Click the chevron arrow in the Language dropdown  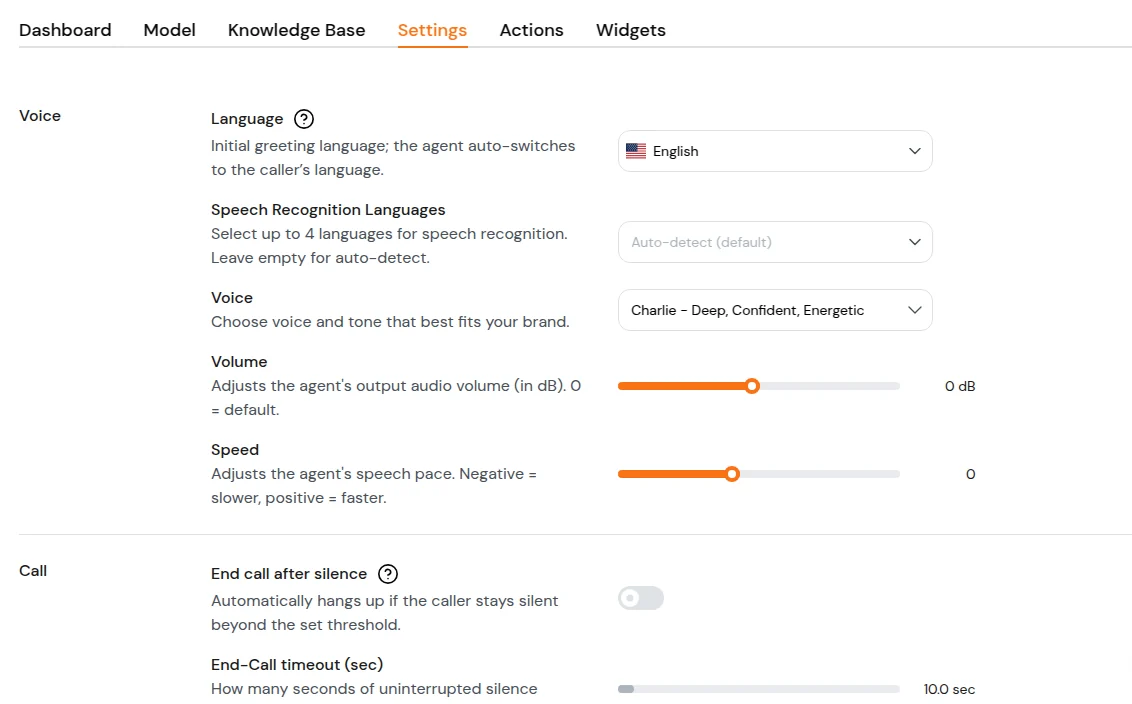click(915, 151)
